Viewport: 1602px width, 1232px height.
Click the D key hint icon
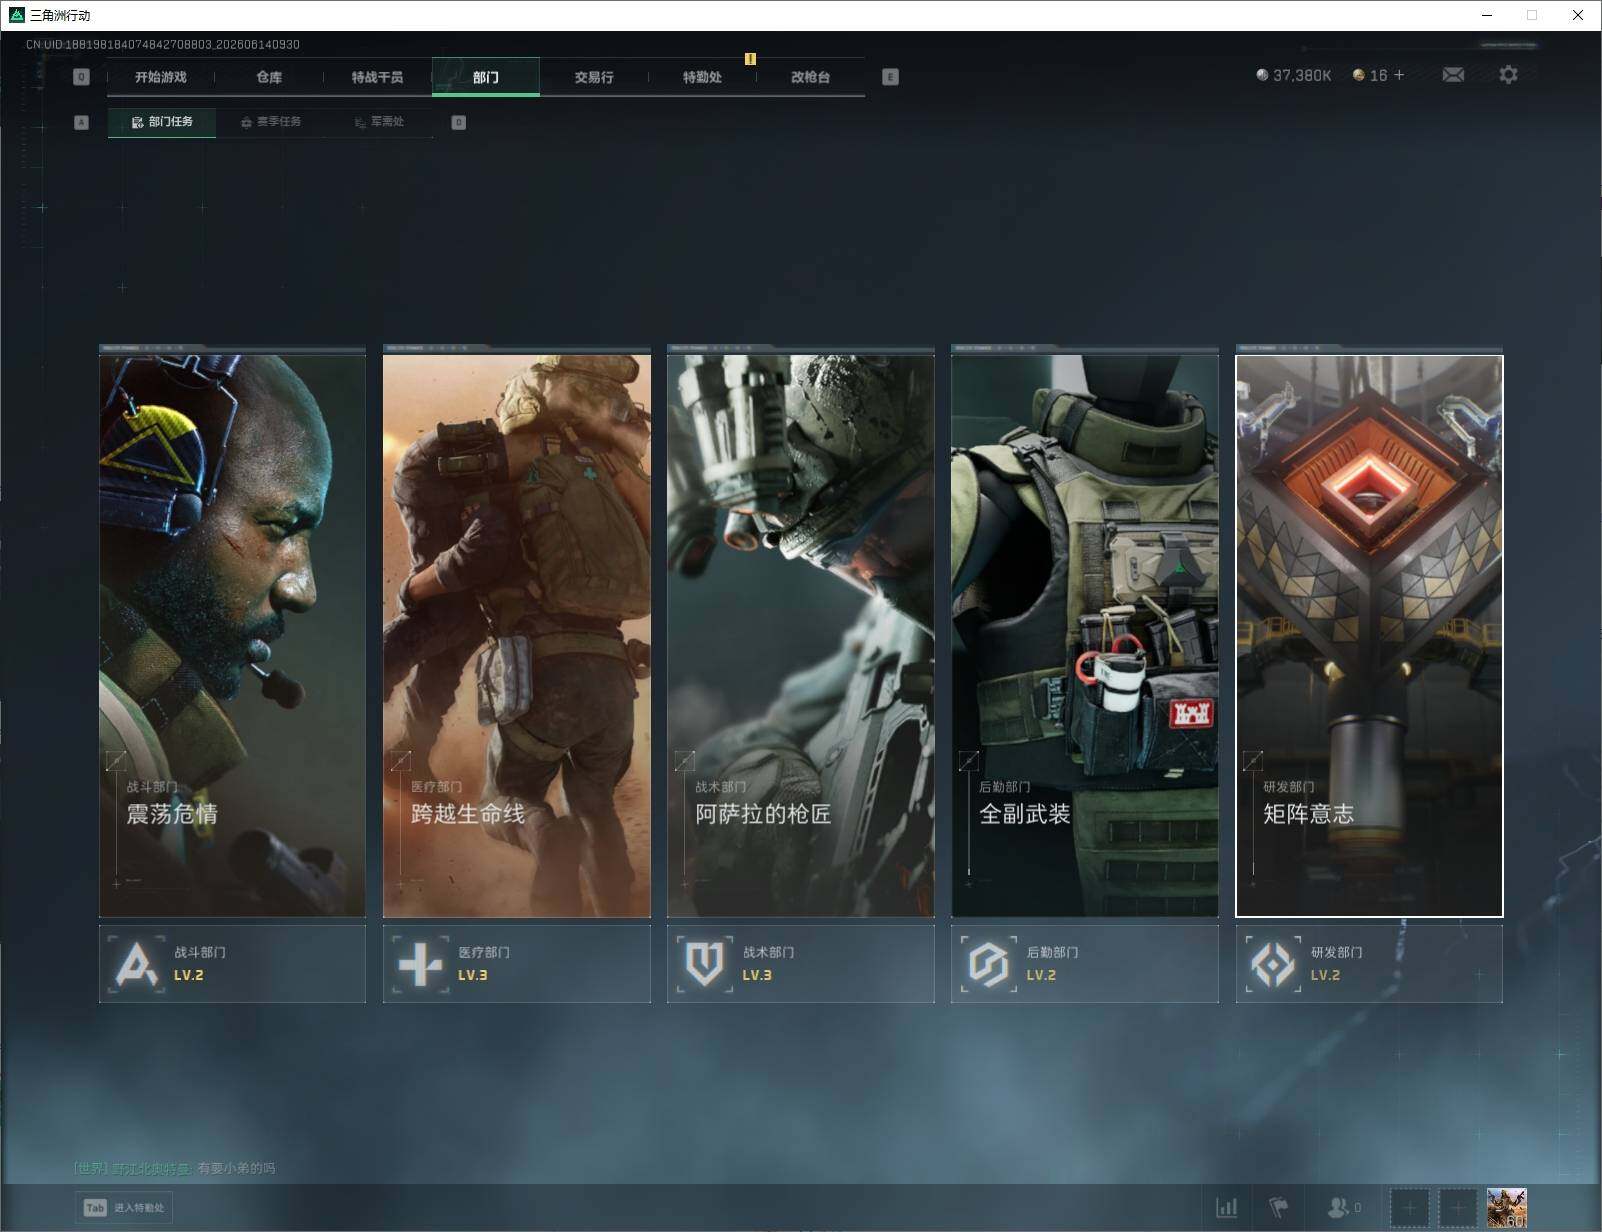pyautogui.click(x=458, y=122)
